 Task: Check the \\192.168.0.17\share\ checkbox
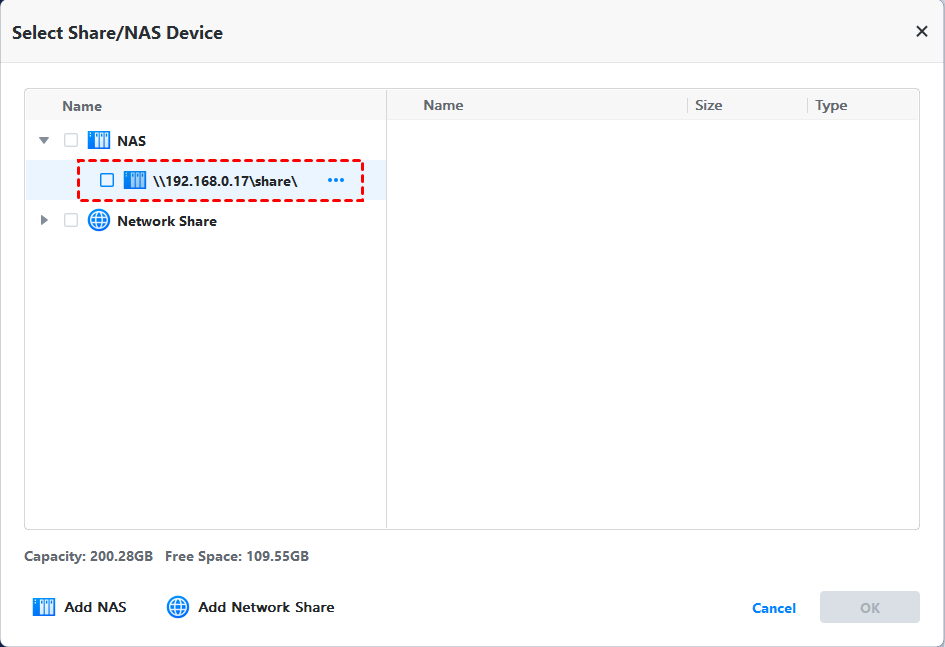(x=107, y=181)
